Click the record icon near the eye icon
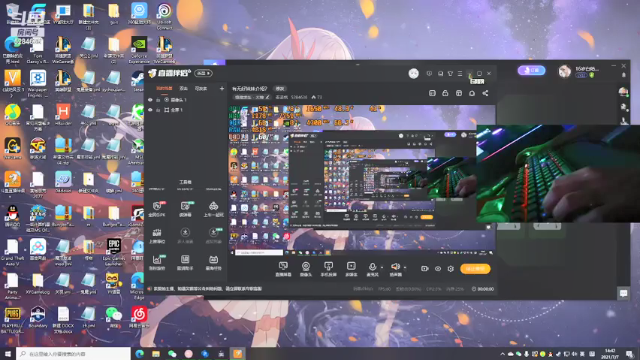 point(424,269)
